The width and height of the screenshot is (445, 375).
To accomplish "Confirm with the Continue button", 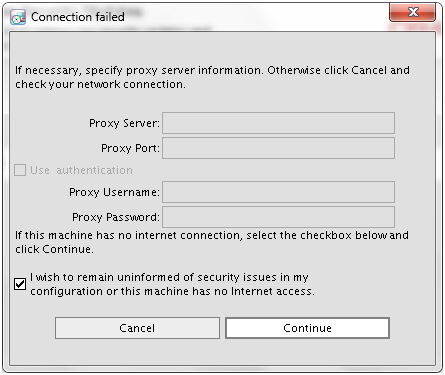I will tap(307, 328).
